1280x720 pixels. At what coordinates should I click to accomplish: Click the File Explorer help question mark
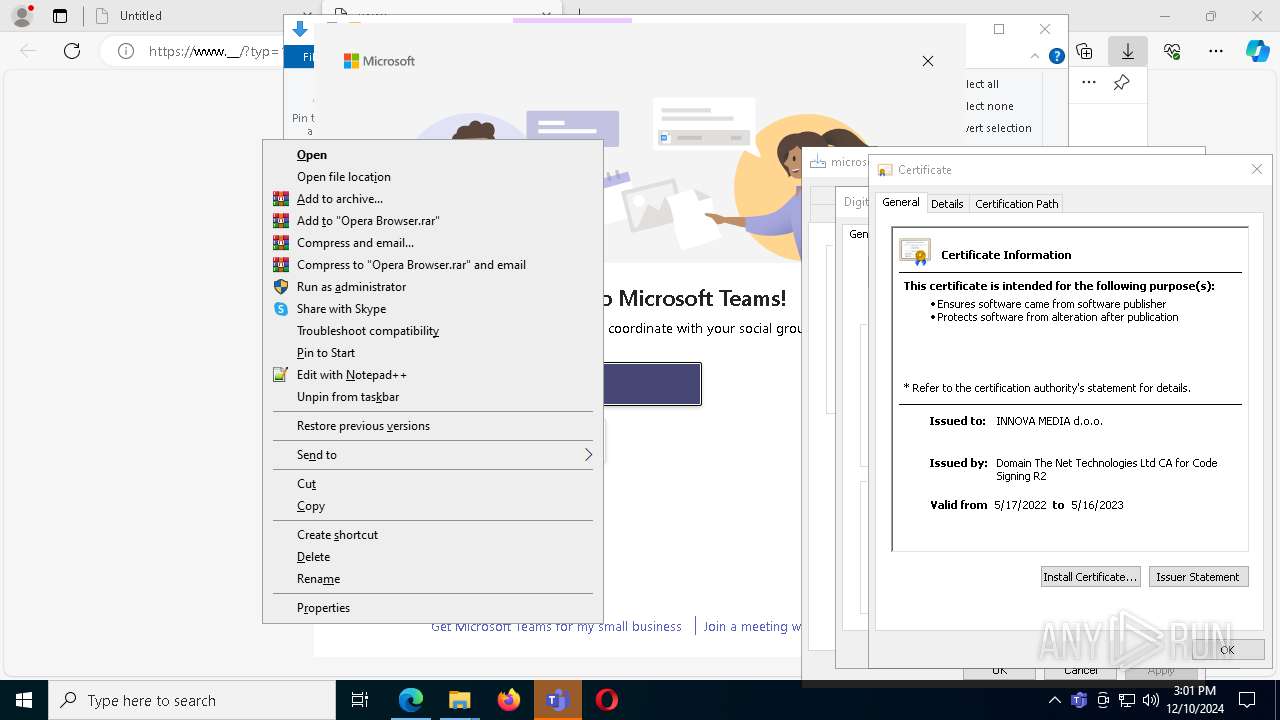[1056, 57]
